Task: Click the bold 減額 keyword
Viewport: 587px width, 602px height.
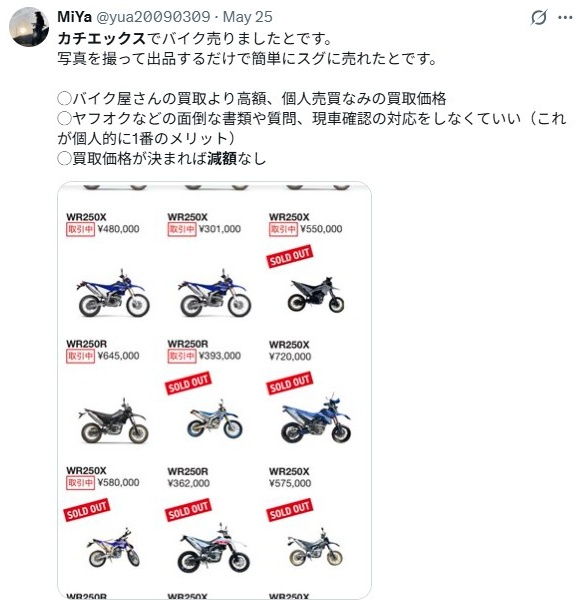Action: tap(222, 158)
